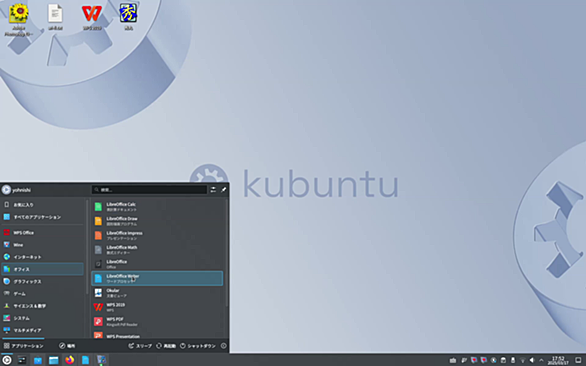Select the Wine category
Viewport: 586px width, 366px height.
43,245
